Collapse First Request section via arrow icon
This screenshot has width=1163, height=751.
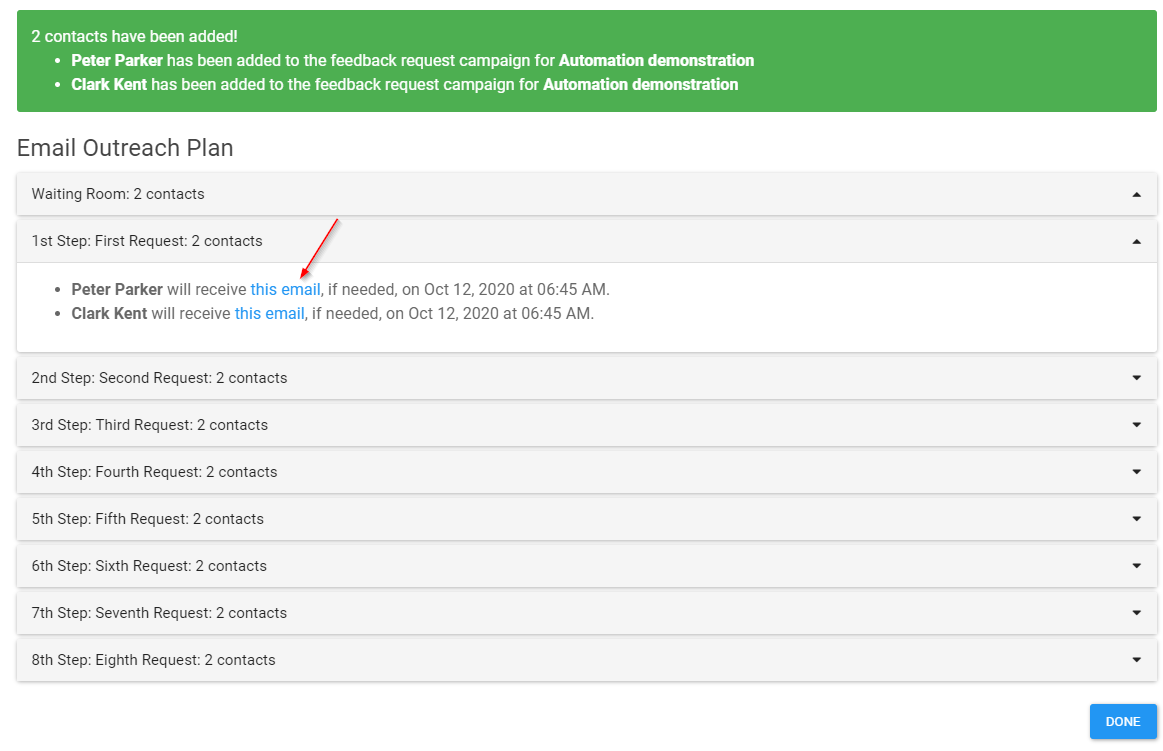(x=1136, y=242)
